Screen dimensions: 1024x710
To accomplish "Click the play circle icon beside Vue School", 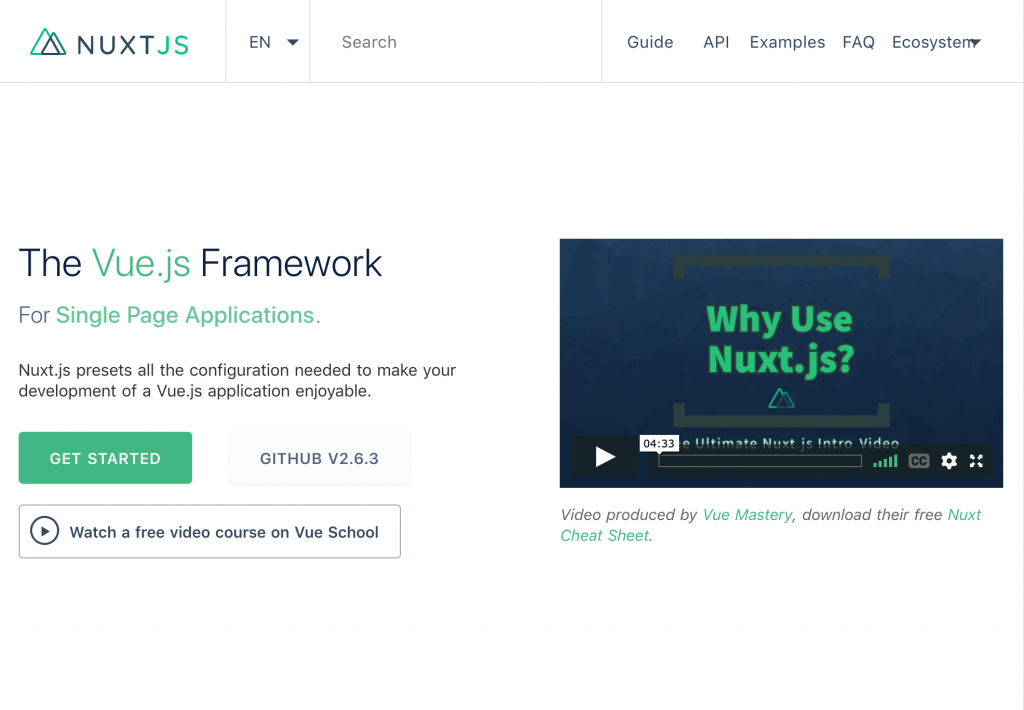I will pyautogui.click(x=44, y=531).
